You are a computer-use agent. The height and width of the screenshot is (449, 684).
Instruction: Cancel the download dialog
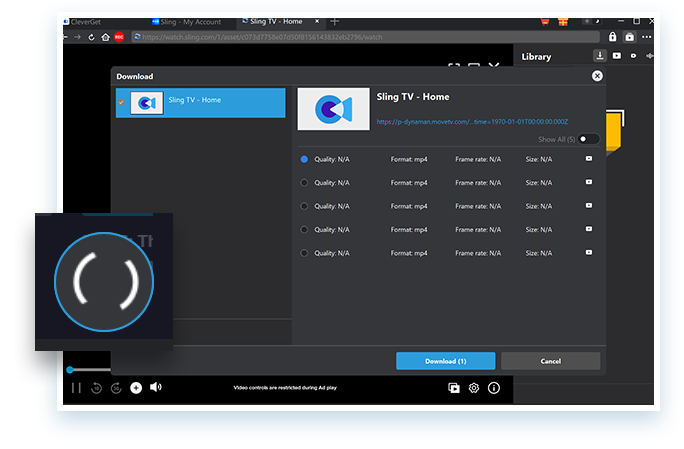pos(551,361)
